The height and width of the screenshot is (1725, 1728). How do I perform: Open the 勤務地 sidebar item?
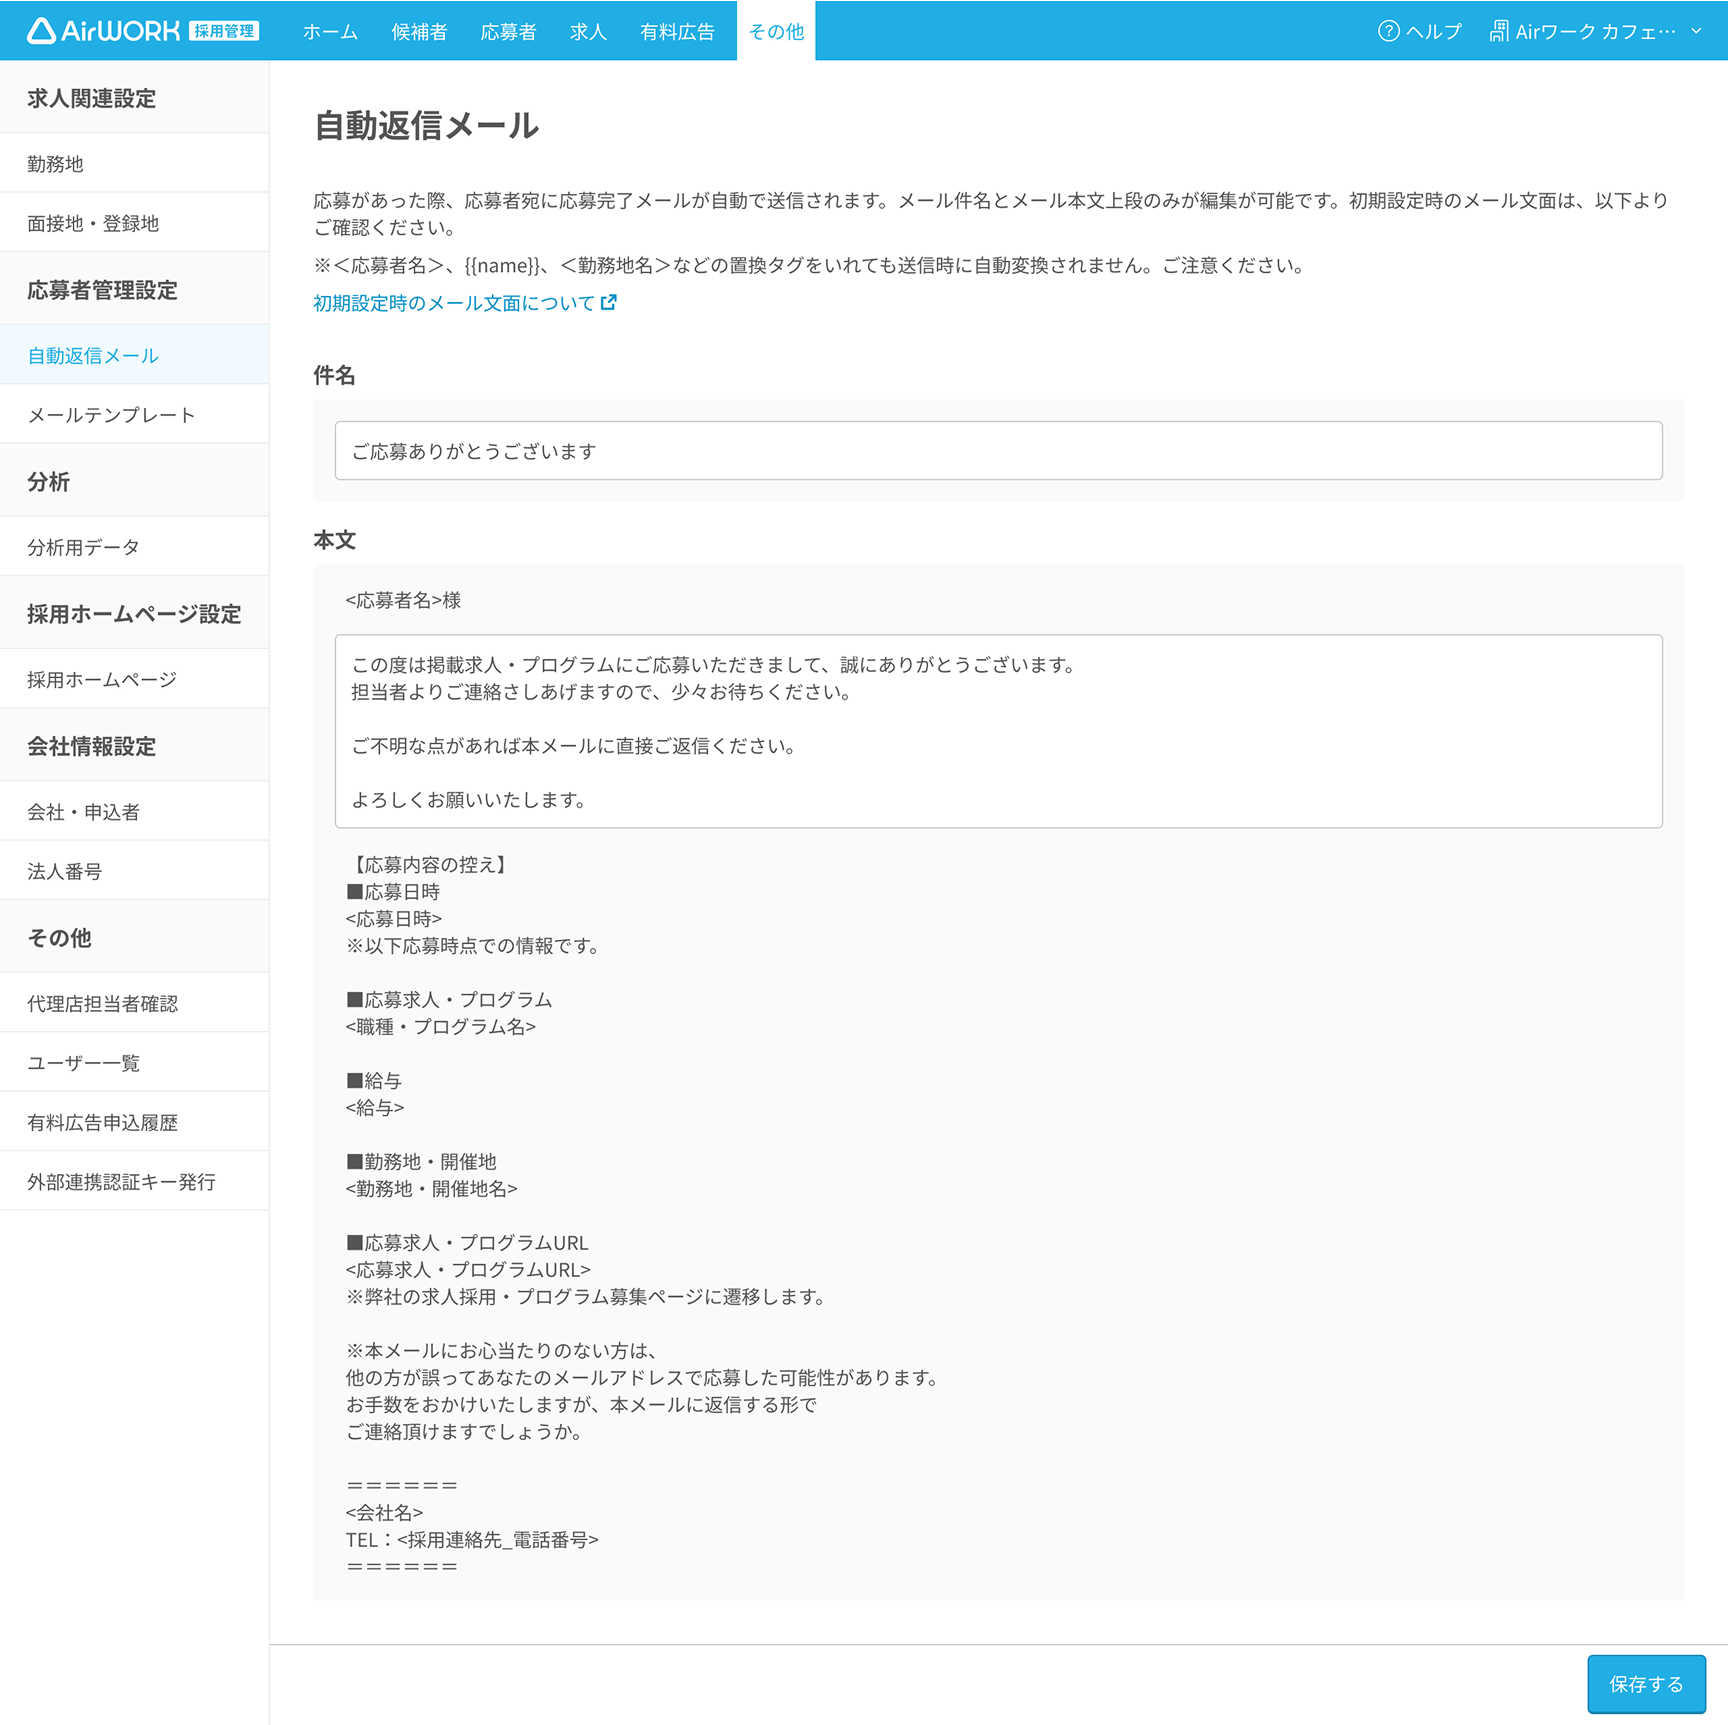[x=134, y=164]
